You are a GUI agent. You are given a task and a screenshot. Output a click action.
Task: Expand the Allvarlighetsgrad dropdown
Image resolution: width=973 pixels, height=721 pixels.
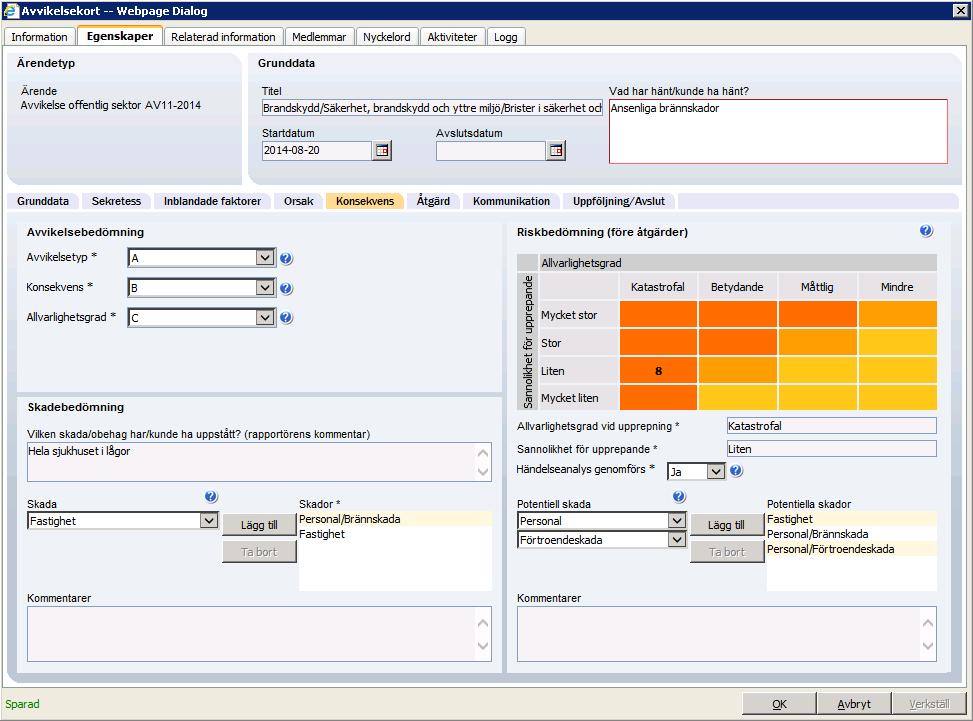tap(265, 318)
